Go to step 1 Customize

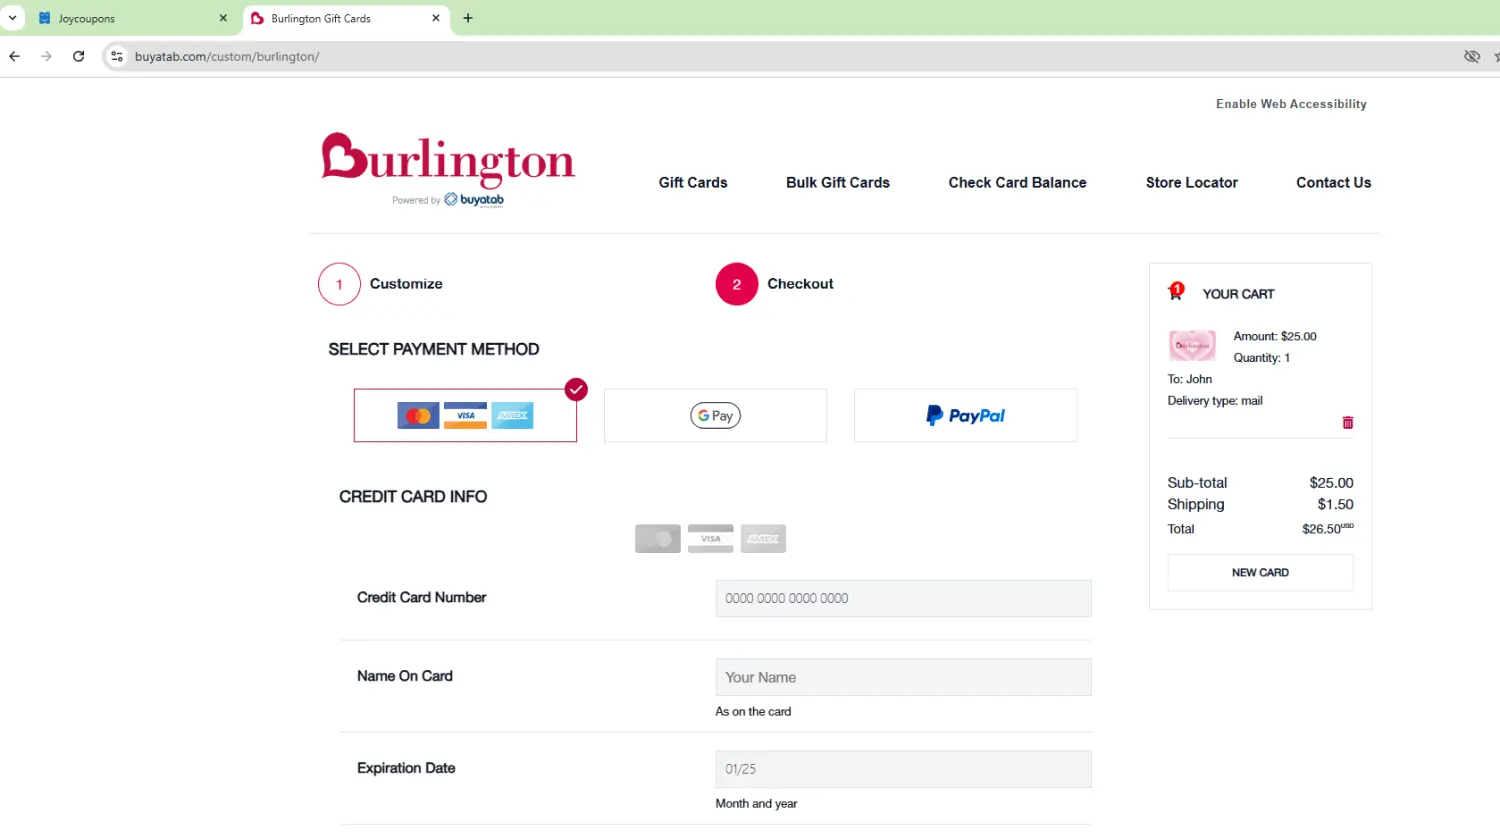coord(380,284)
